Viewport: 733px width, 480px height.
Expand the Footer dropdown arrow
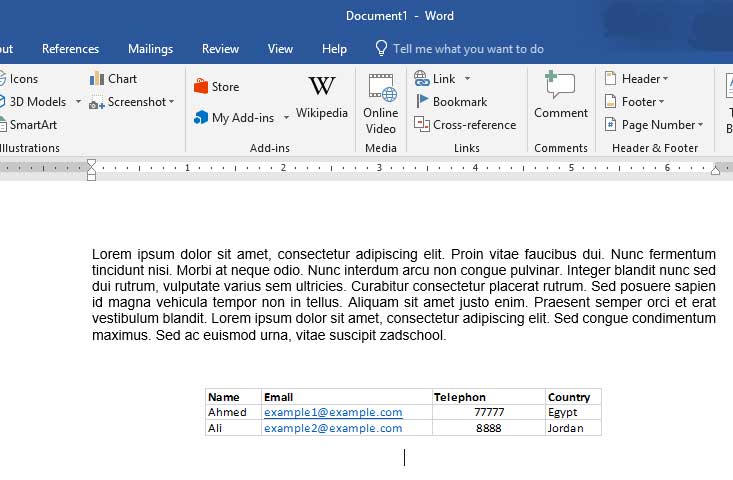coord(661,101)
